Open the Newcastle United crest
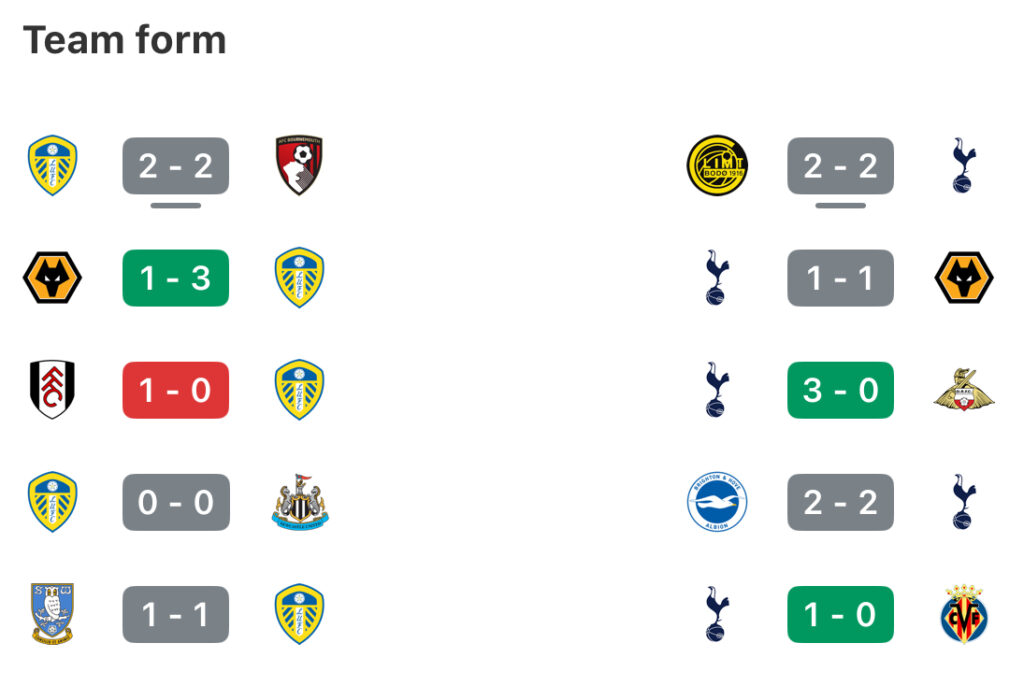The image size is (1024, 686). point(299,502)
